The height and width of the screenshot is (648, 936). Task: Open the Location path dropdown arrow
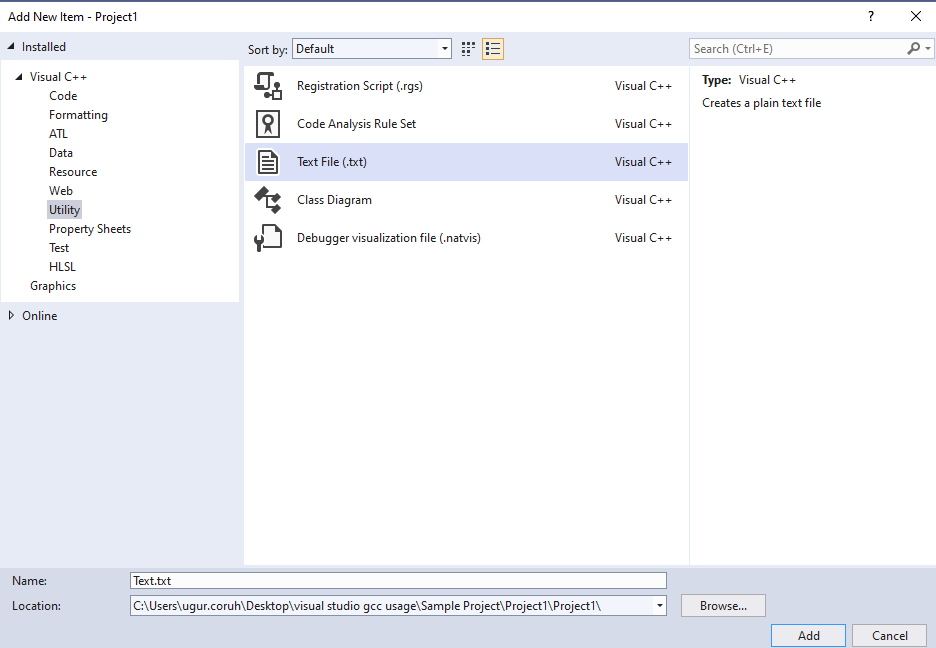[x=660, y=606]
